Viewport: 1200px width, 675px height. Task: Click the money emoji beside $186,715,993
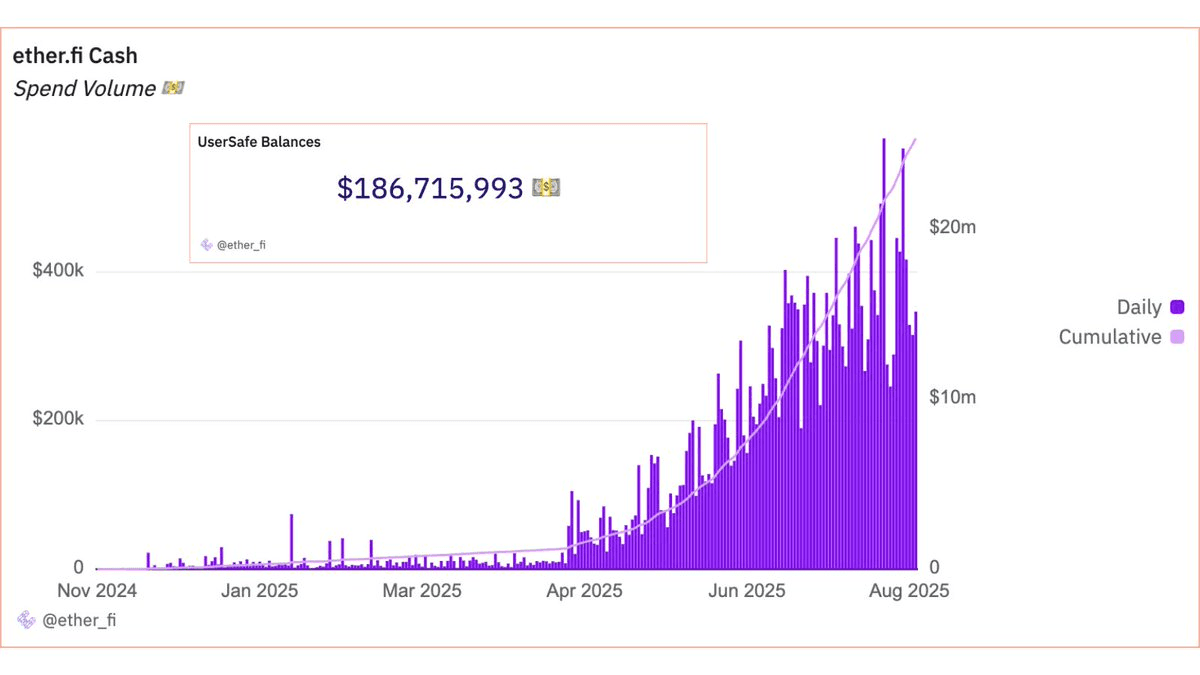(546, 187)
